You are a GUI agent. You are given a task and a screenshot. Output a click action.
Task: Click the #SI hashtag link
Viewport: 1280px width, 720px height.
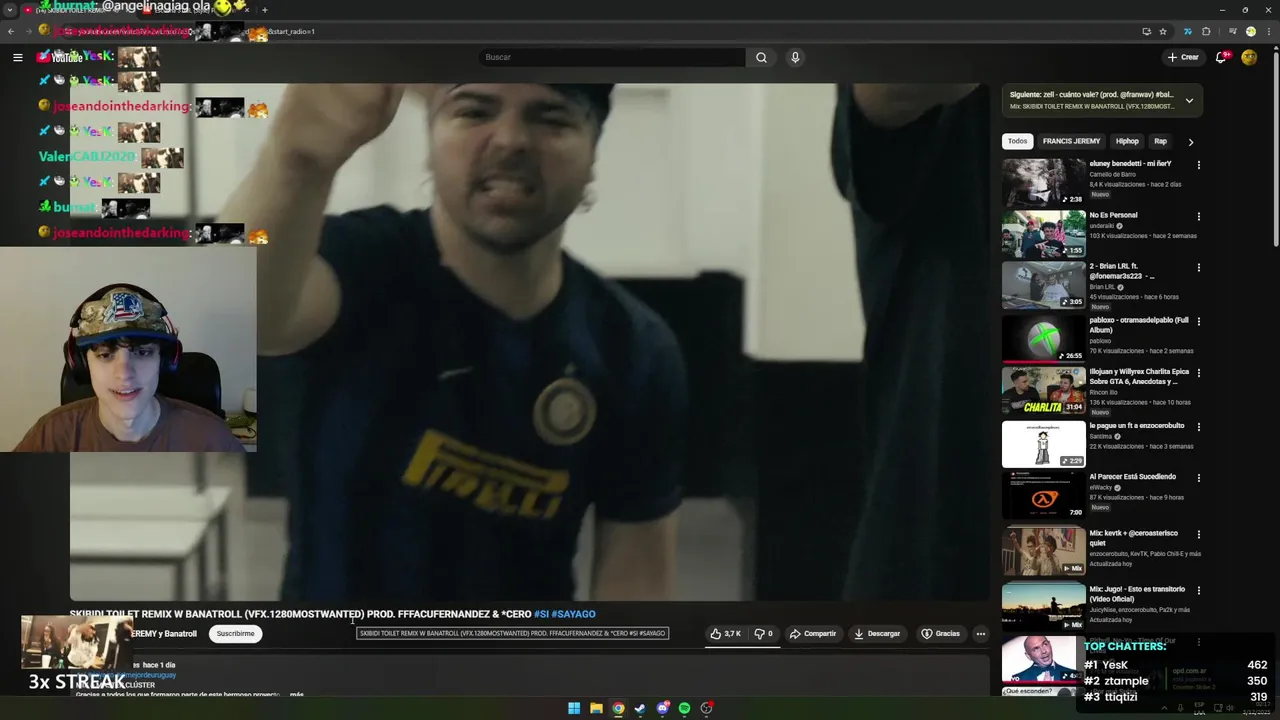point(541,614)
